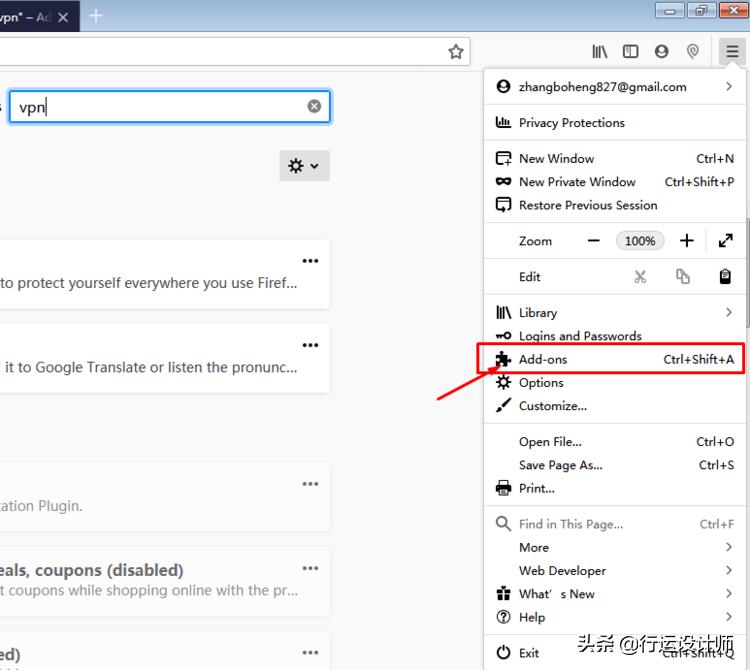Screen dimensions: 750x670
Task: Expand the What's New submenu
Action: pyautogui.click(x=615, y=594)
